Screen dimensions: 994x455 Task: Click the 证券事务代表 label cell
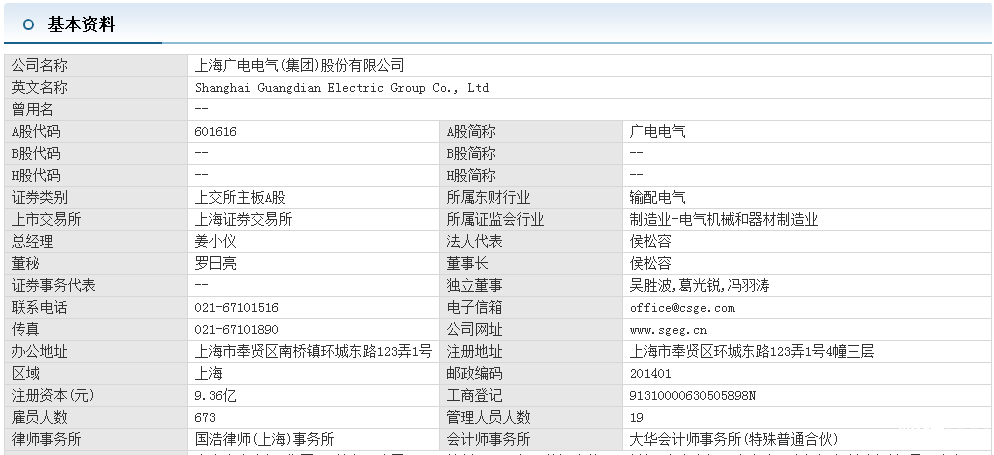point(96,286)
